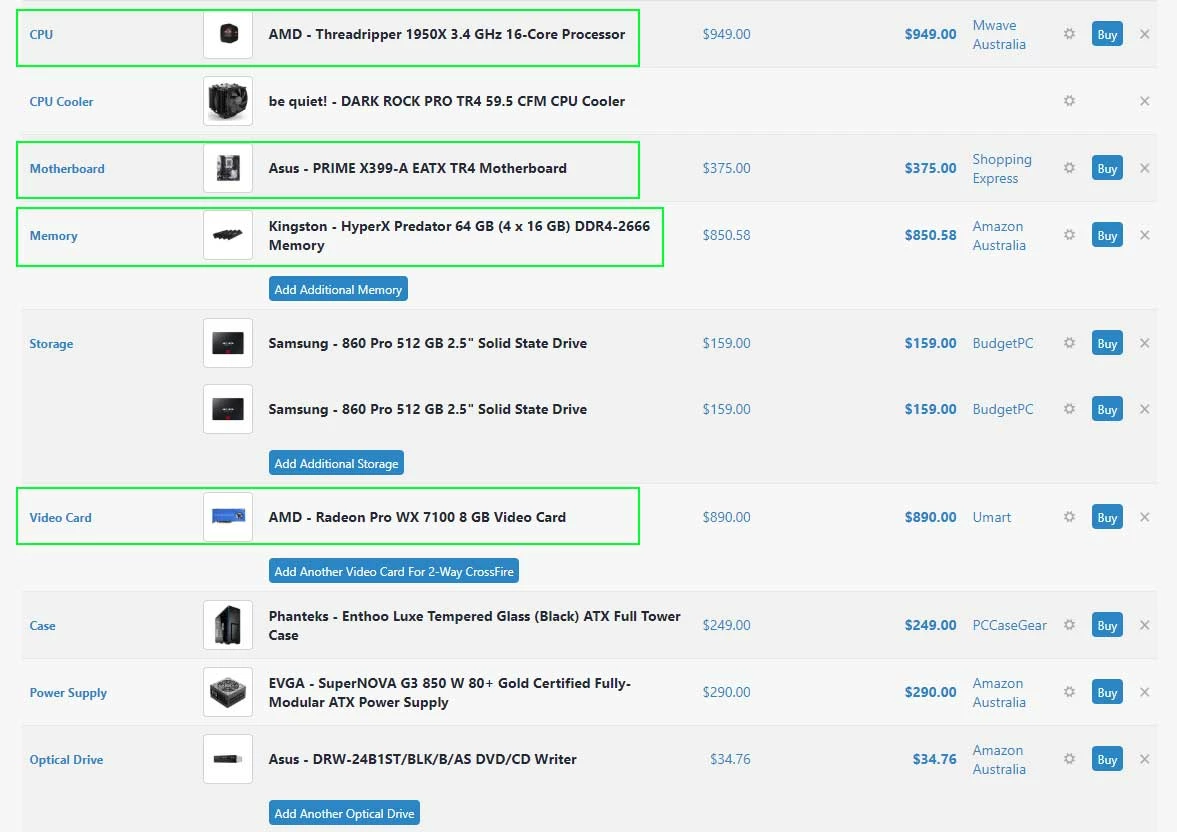Open the CPU category link
This screenshot has height=832, width=1177.
[x=41, y=35]
